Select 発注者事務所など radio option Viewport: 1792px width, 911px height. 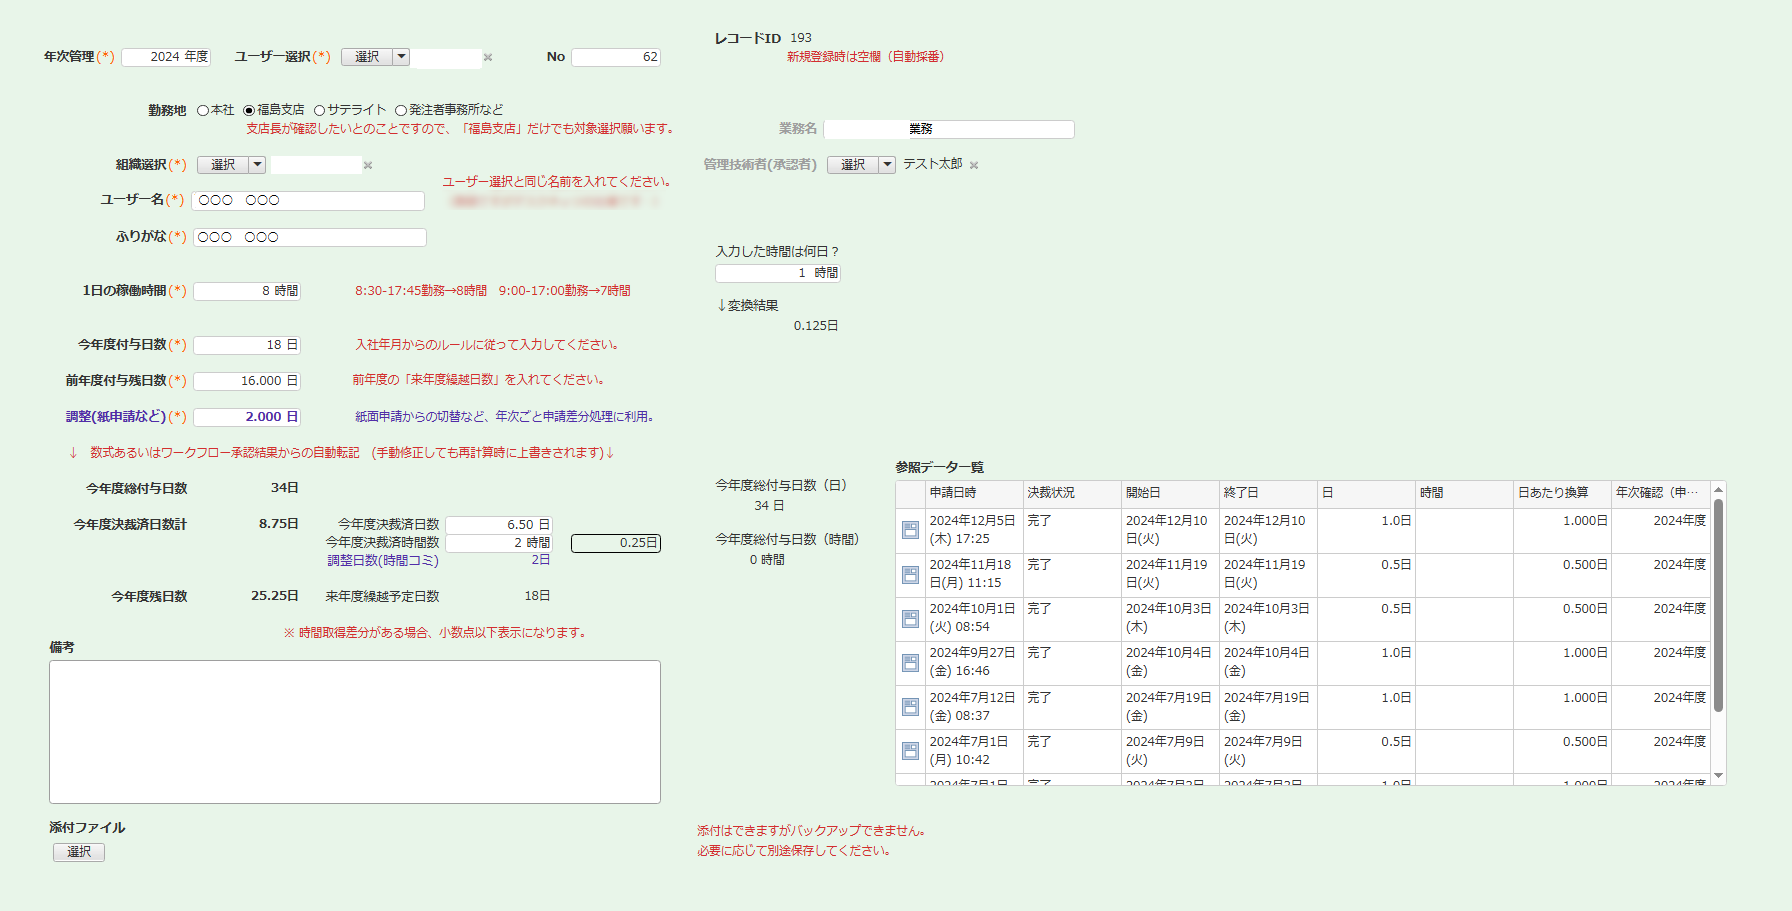[x=401, y=111]
